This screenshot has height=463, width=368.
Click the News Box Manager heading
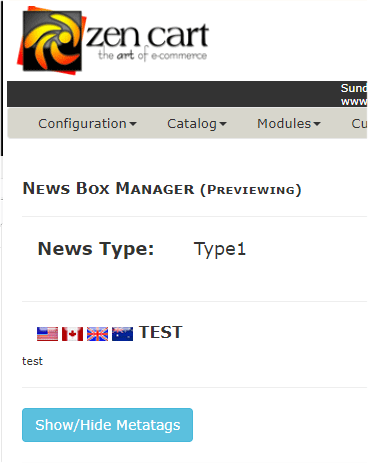(162, 189)
